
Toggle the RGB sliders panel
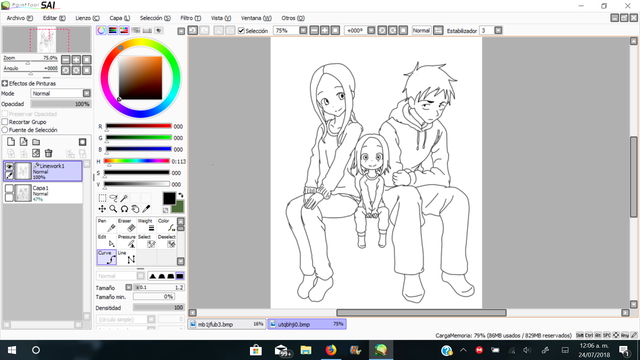click(x=113, y=30)
